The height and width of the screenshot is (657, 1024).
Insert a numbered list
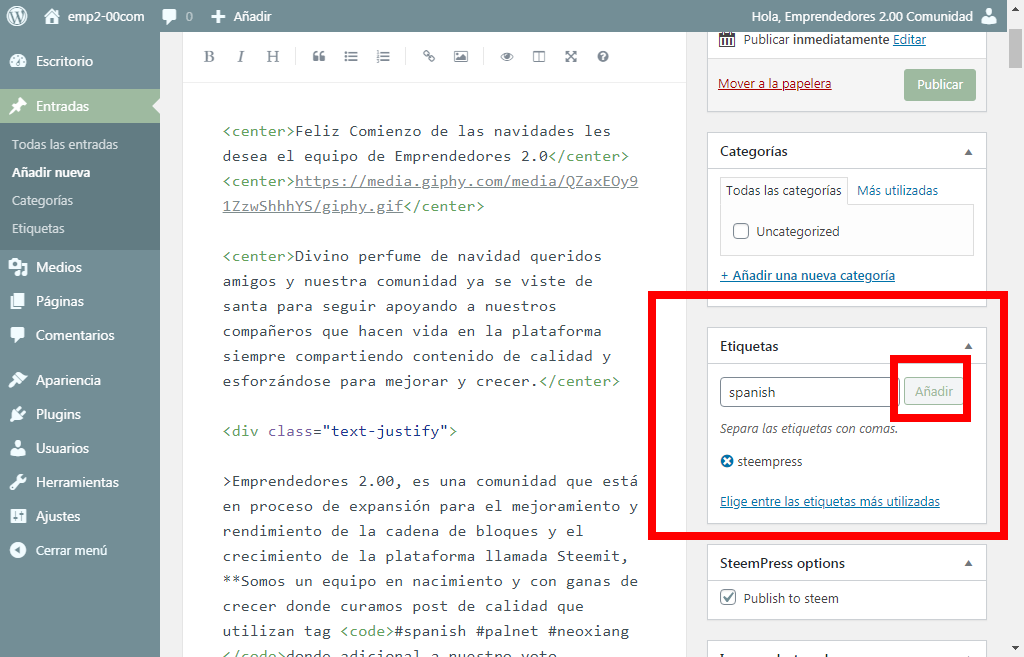[x=383, y=57]
